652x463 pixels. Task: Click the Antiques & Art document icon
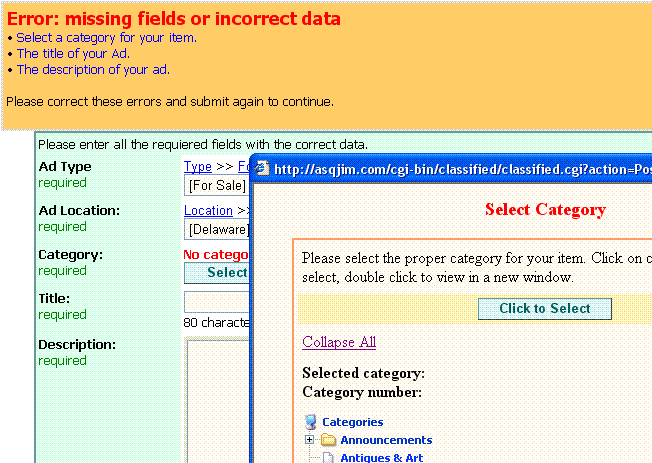[328, 458]
